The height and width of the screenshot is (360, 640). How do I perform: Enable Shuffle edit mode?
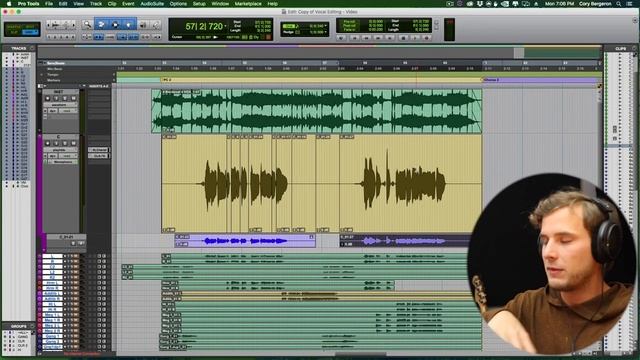point(13,27)
